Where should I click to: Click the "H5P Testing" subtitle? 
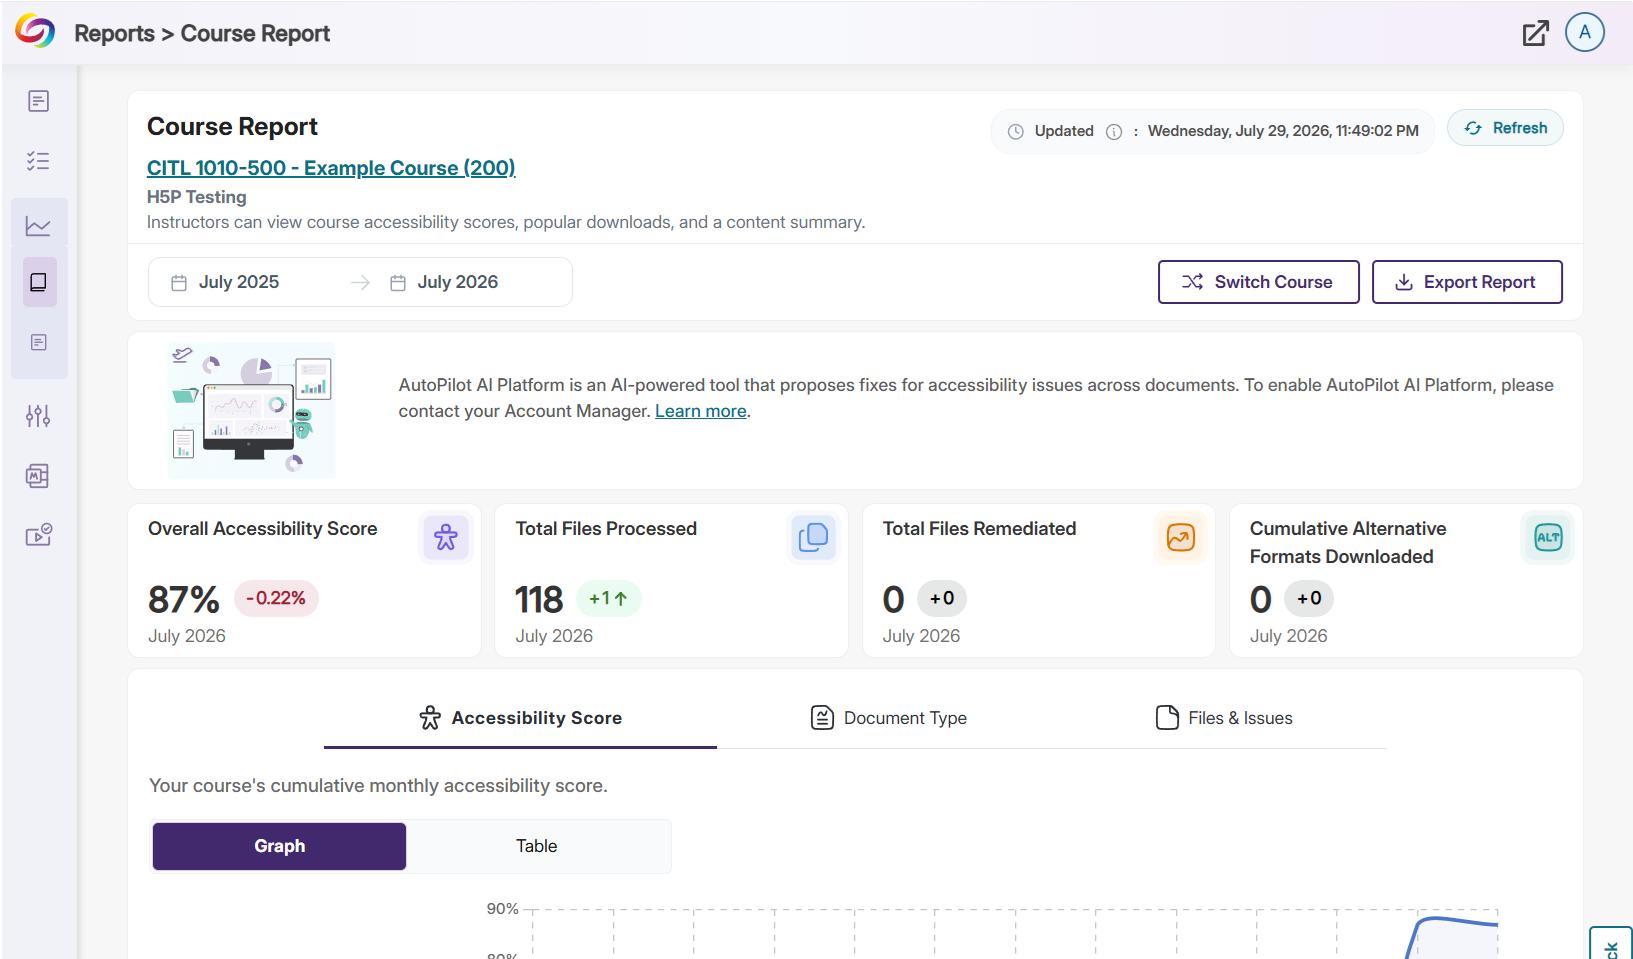pos(197,197)
